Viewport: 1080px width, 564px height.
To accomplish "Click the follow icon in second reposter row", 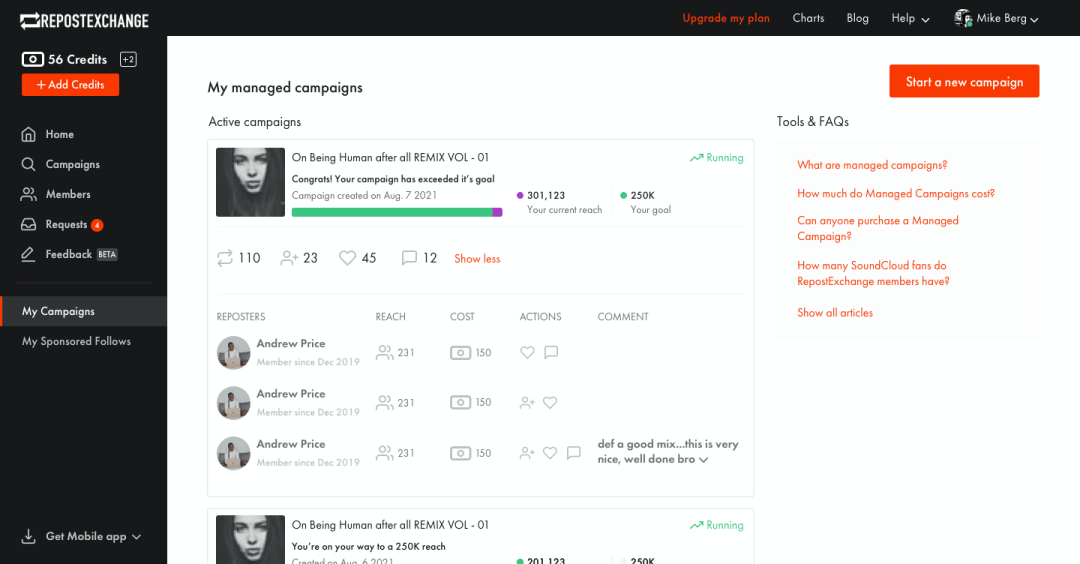I will [x=527, y=403].
